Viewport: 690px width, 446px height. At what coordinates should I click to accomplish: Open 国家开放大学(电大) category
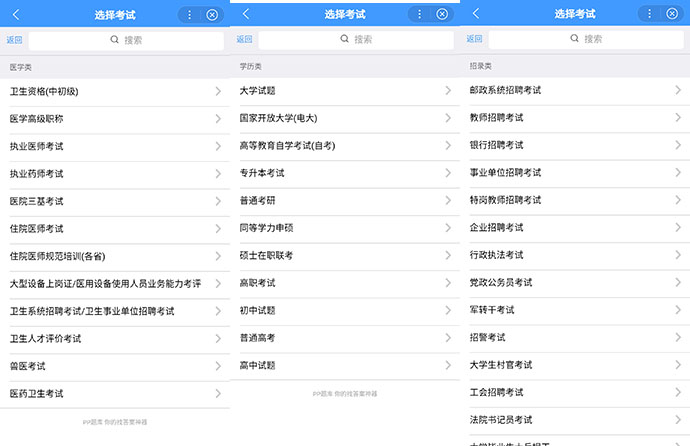[x=345, y=118]
